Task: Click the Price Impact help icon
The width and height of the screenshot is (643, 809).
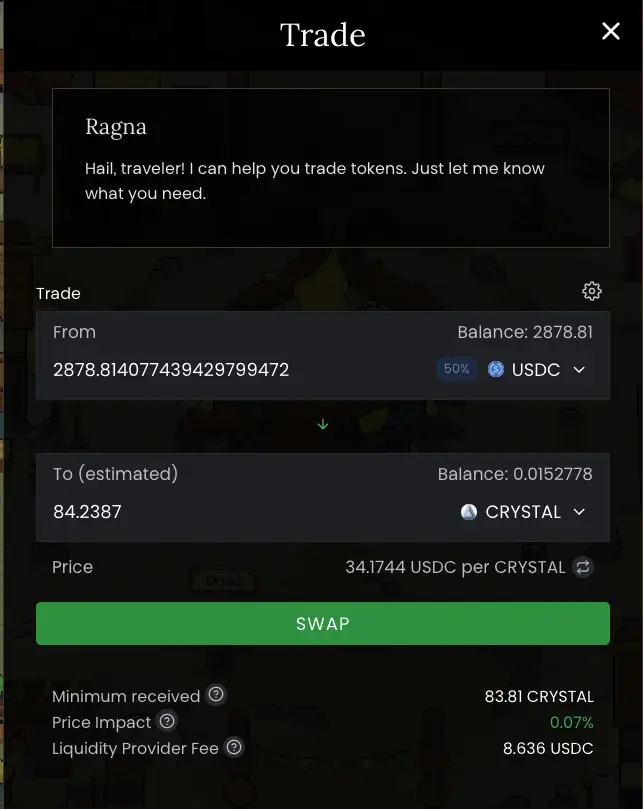Action: coord(167,721)
